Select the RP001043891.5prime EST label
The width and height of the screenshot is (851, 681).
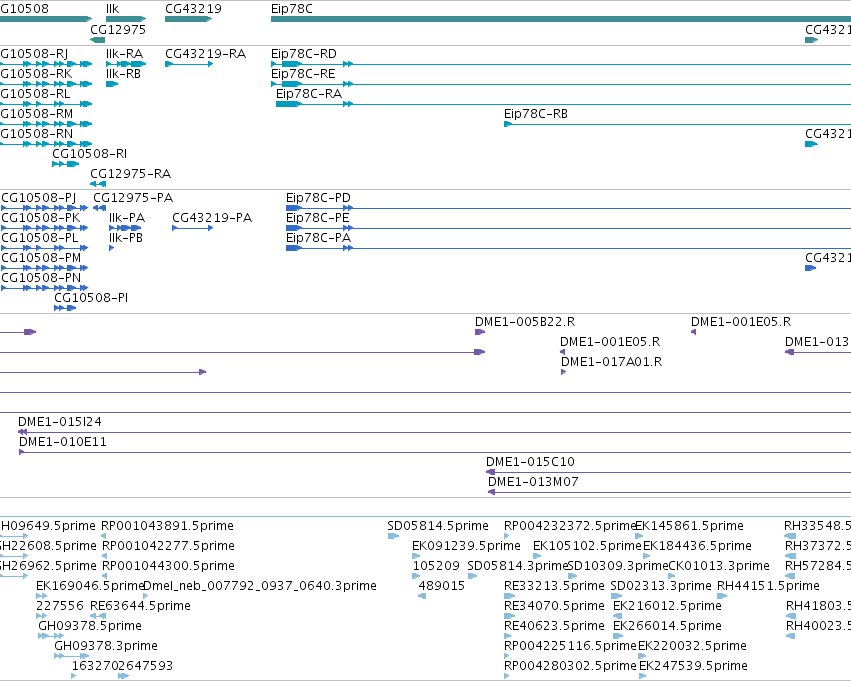click(167, 526)
